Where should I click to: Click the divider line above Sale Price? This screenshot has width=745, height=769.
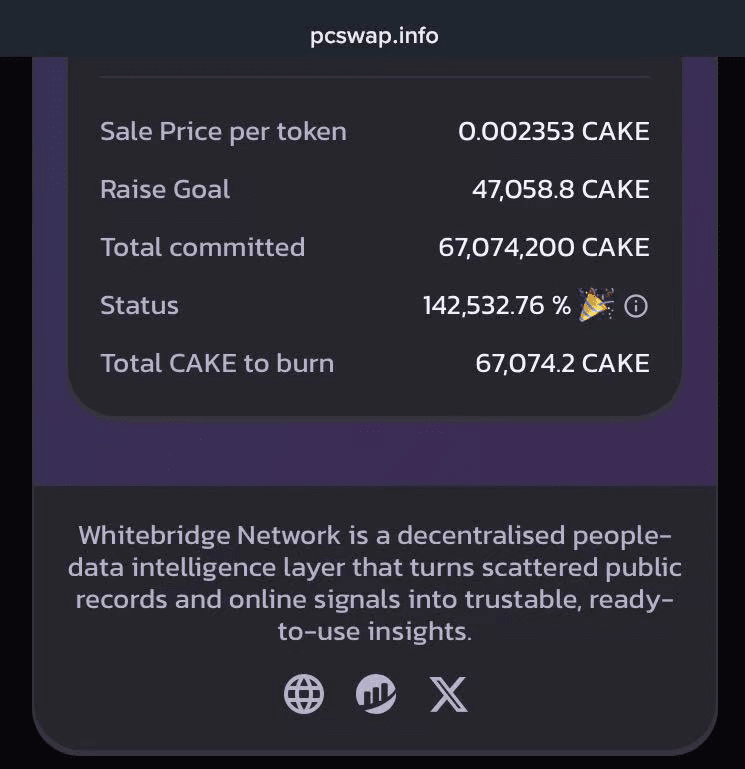pos(374,77)
